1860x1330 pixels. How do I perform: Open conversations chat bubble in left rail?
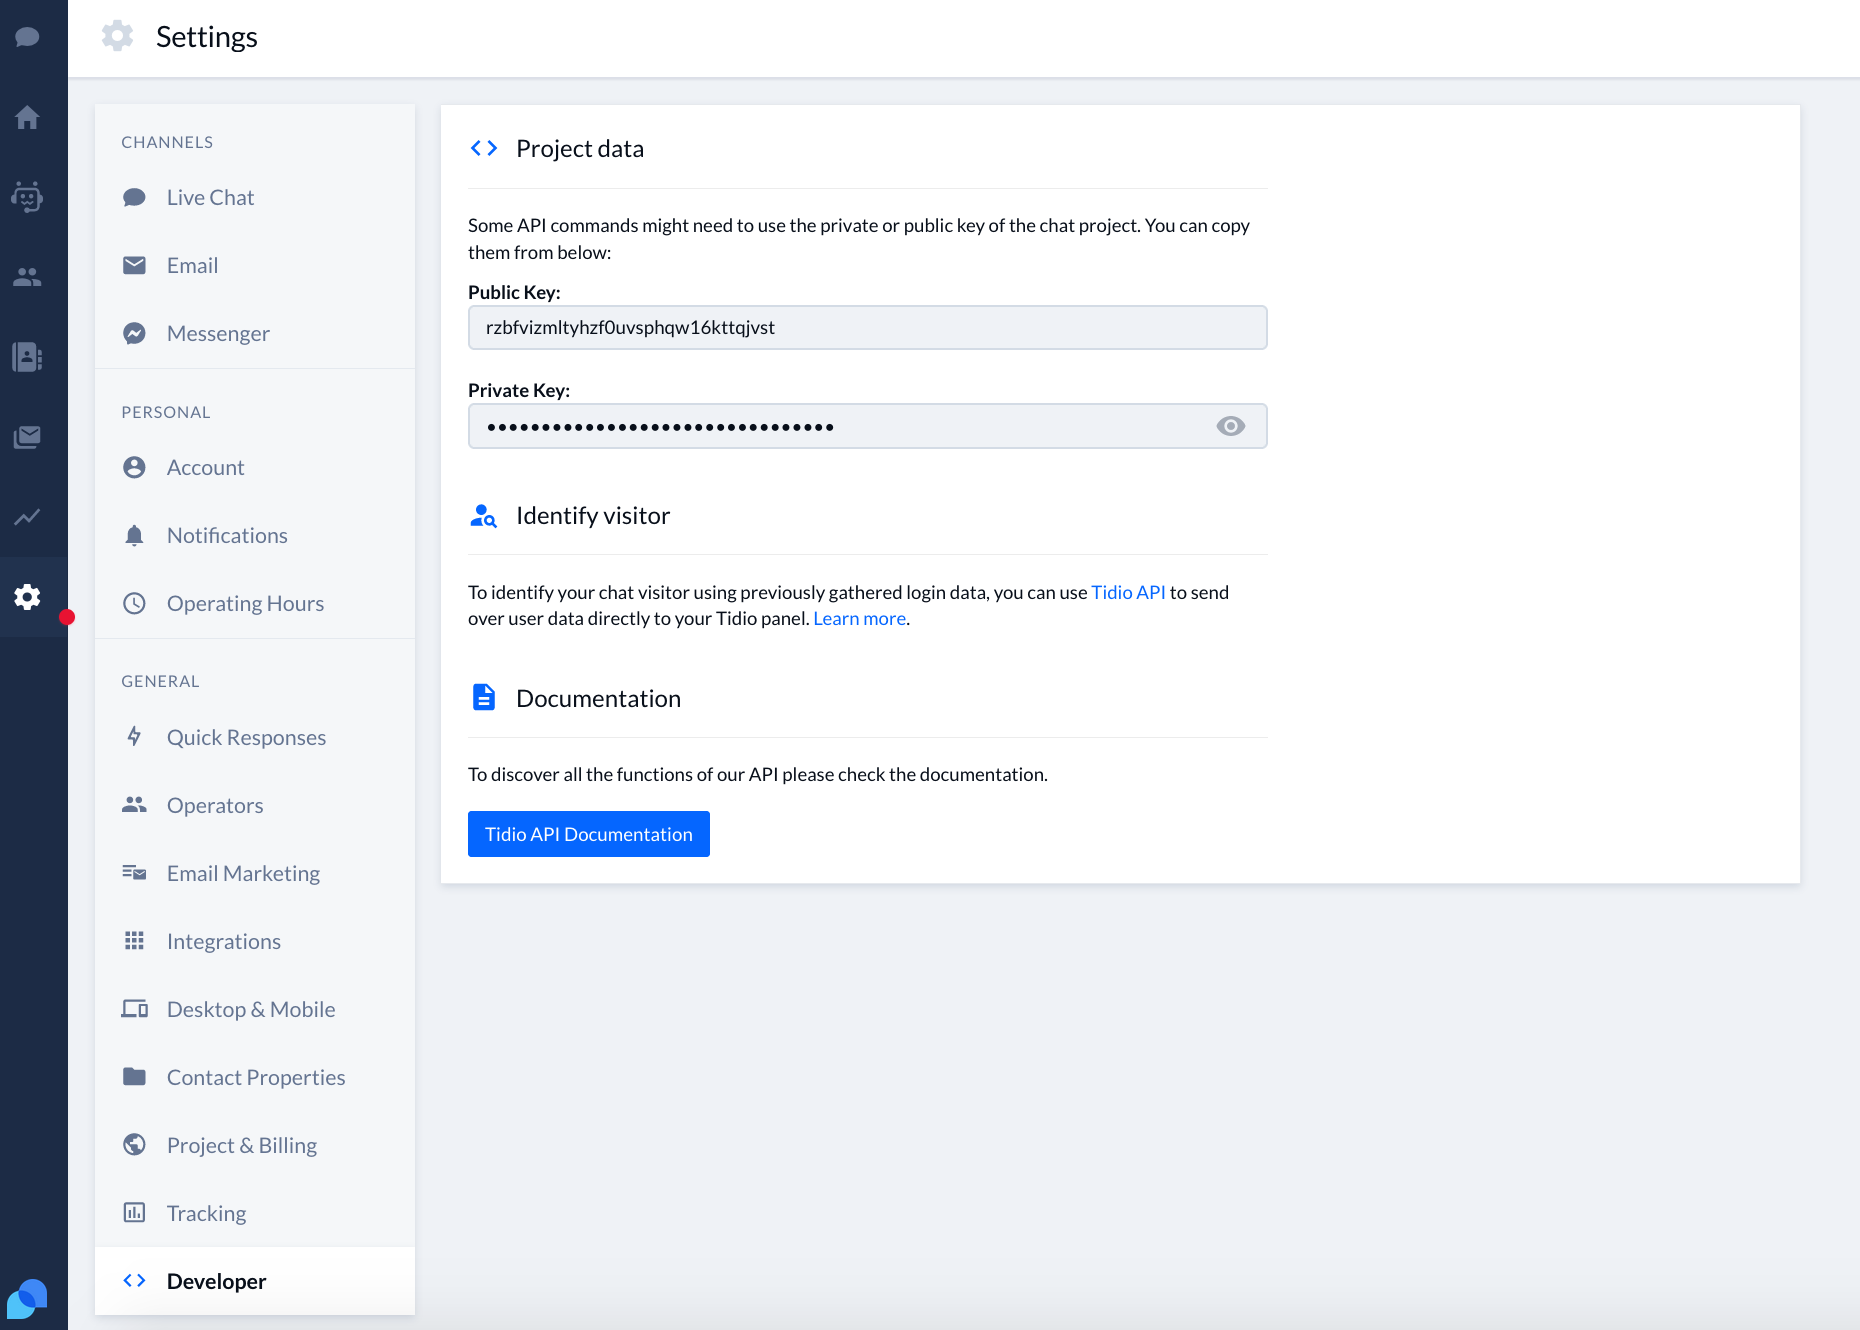click(x=28, y=37)
